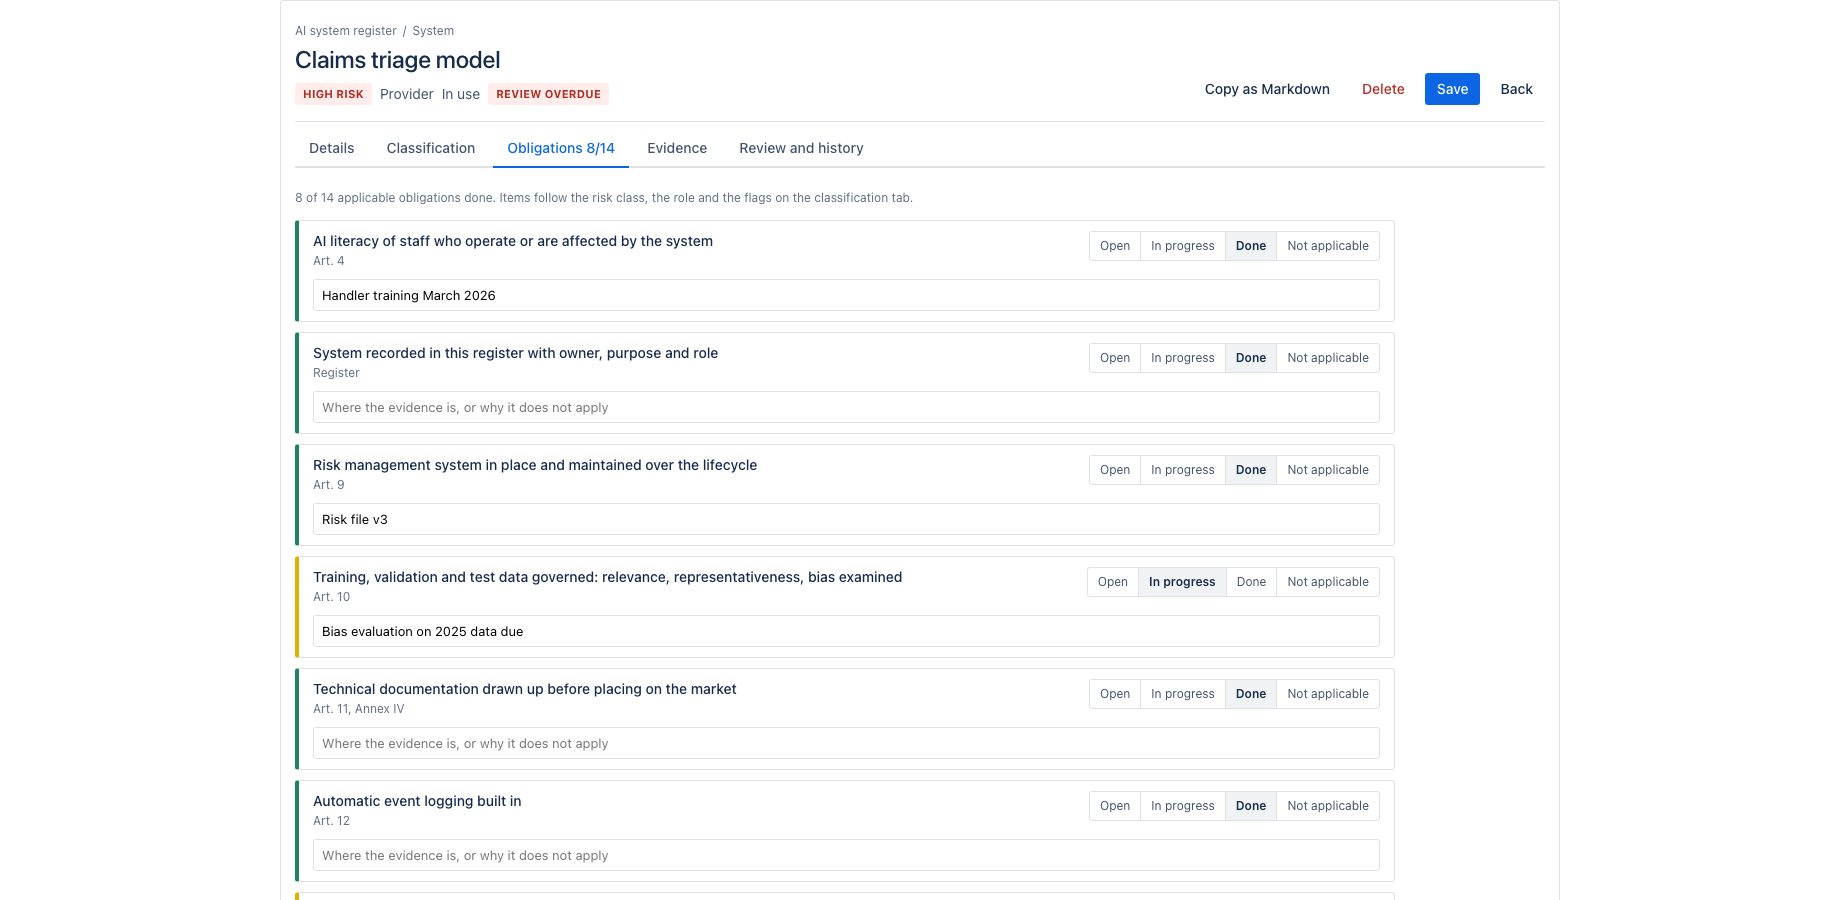Screen dimensions: 1840x900
Task: Mark Risk management system as Not applicable
Action: pos(1328,470)
